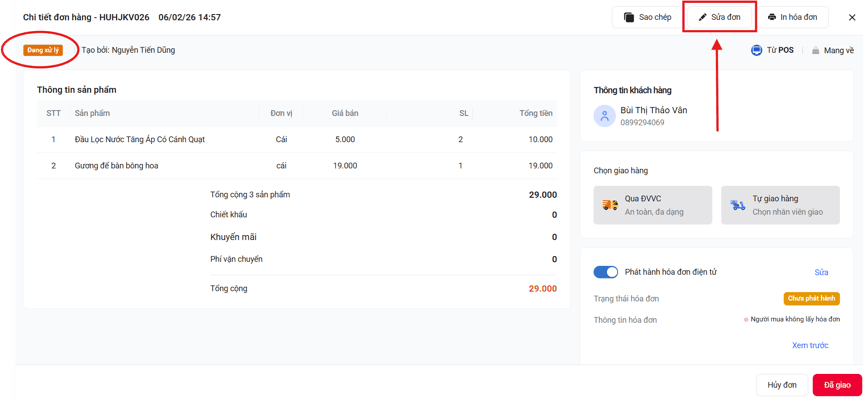Click the copy icon beside Sao chép
This screenshot has width=863, height=400.
629,17
